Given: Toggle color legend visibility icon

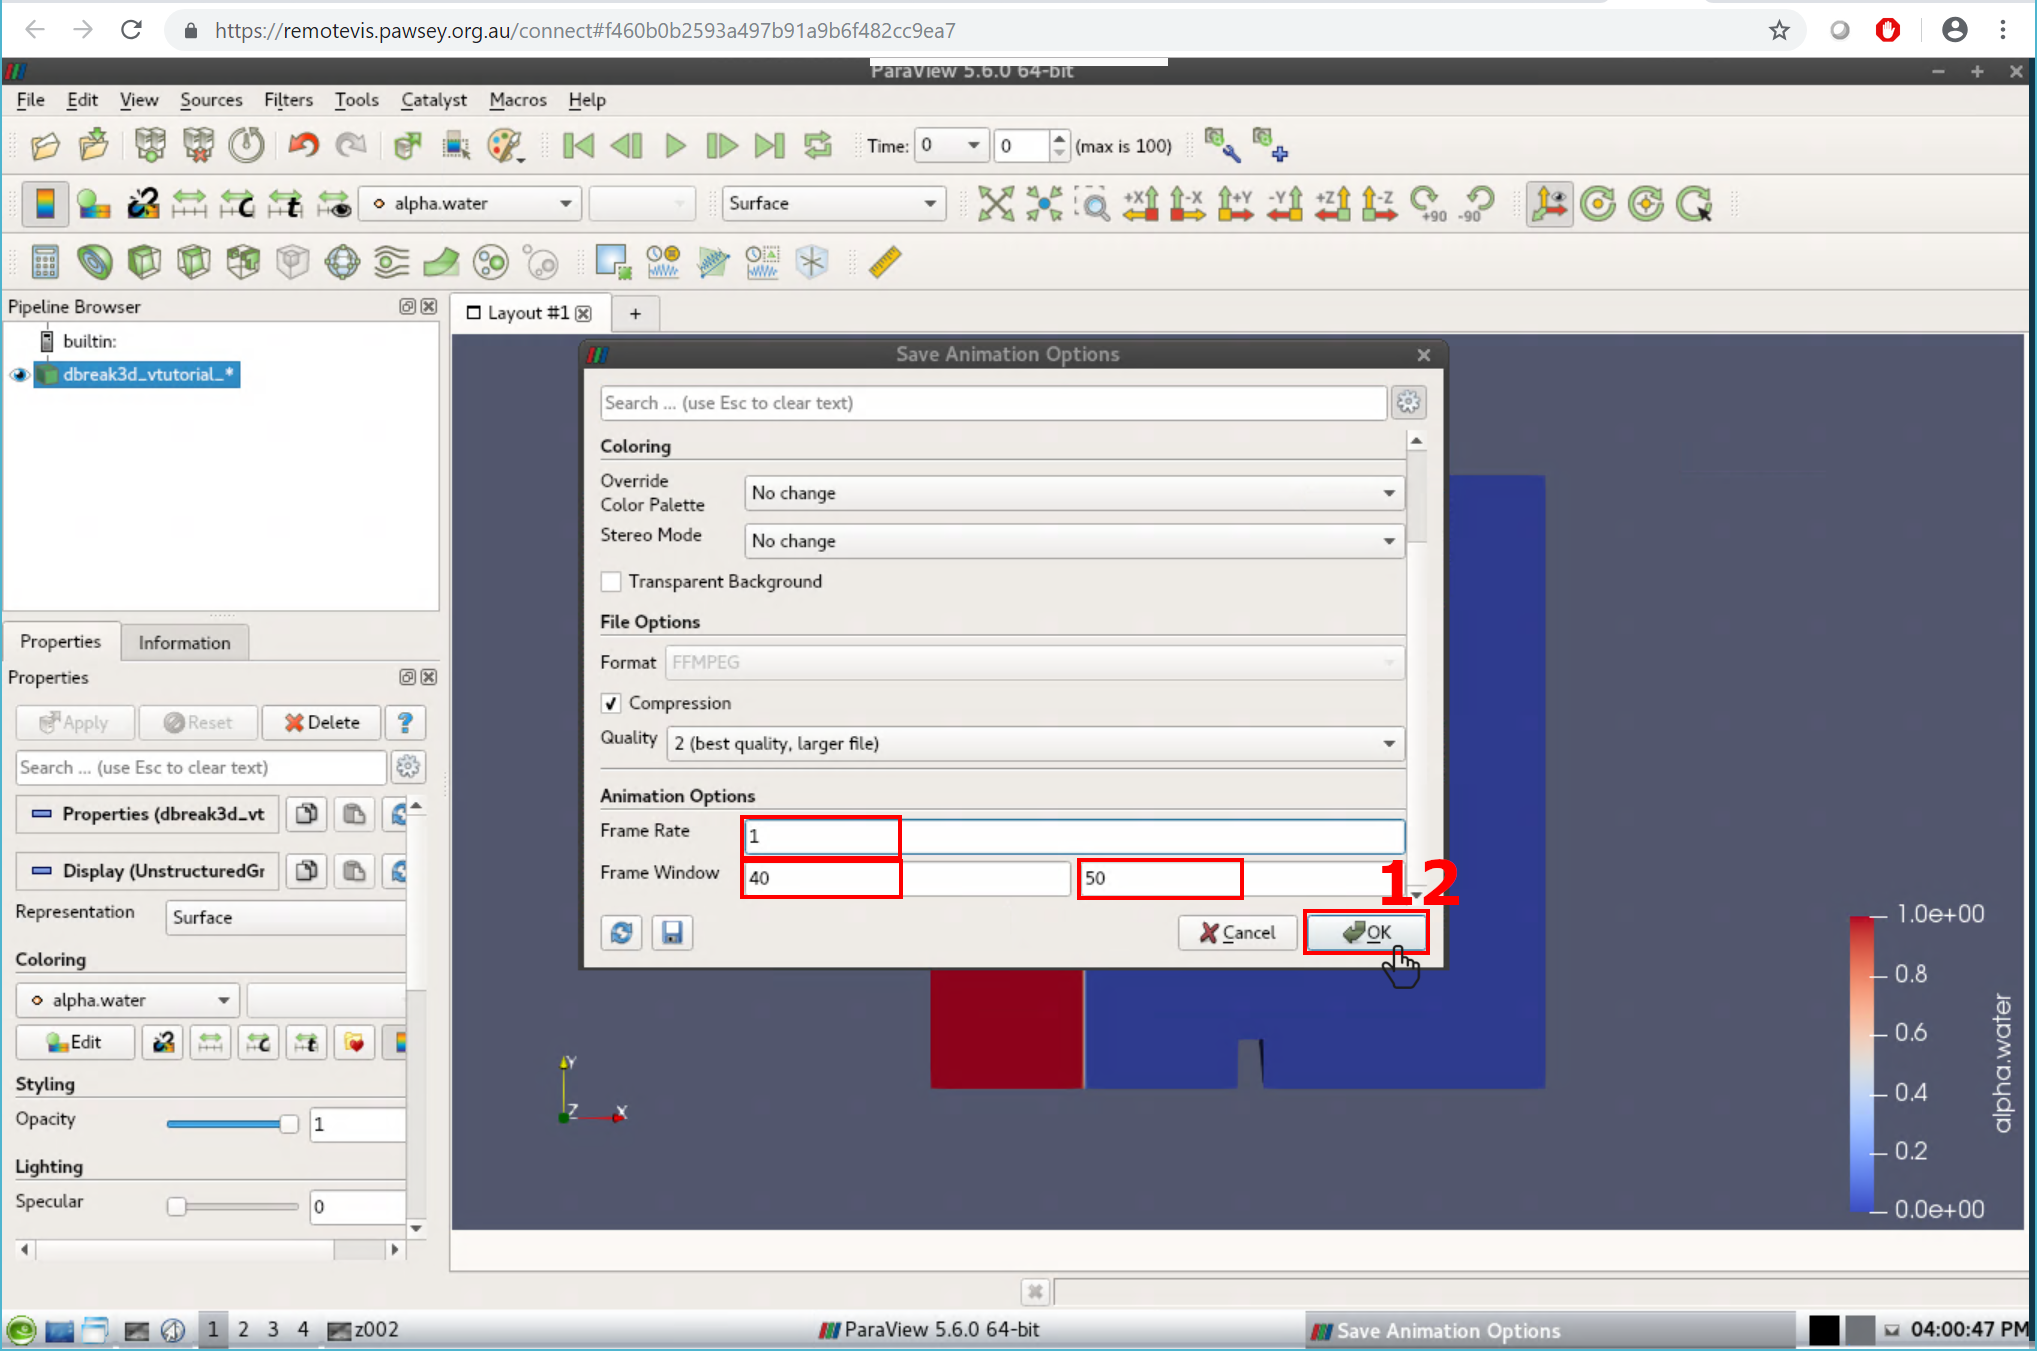Looking at the screenshot, I should tap(45, 204).
